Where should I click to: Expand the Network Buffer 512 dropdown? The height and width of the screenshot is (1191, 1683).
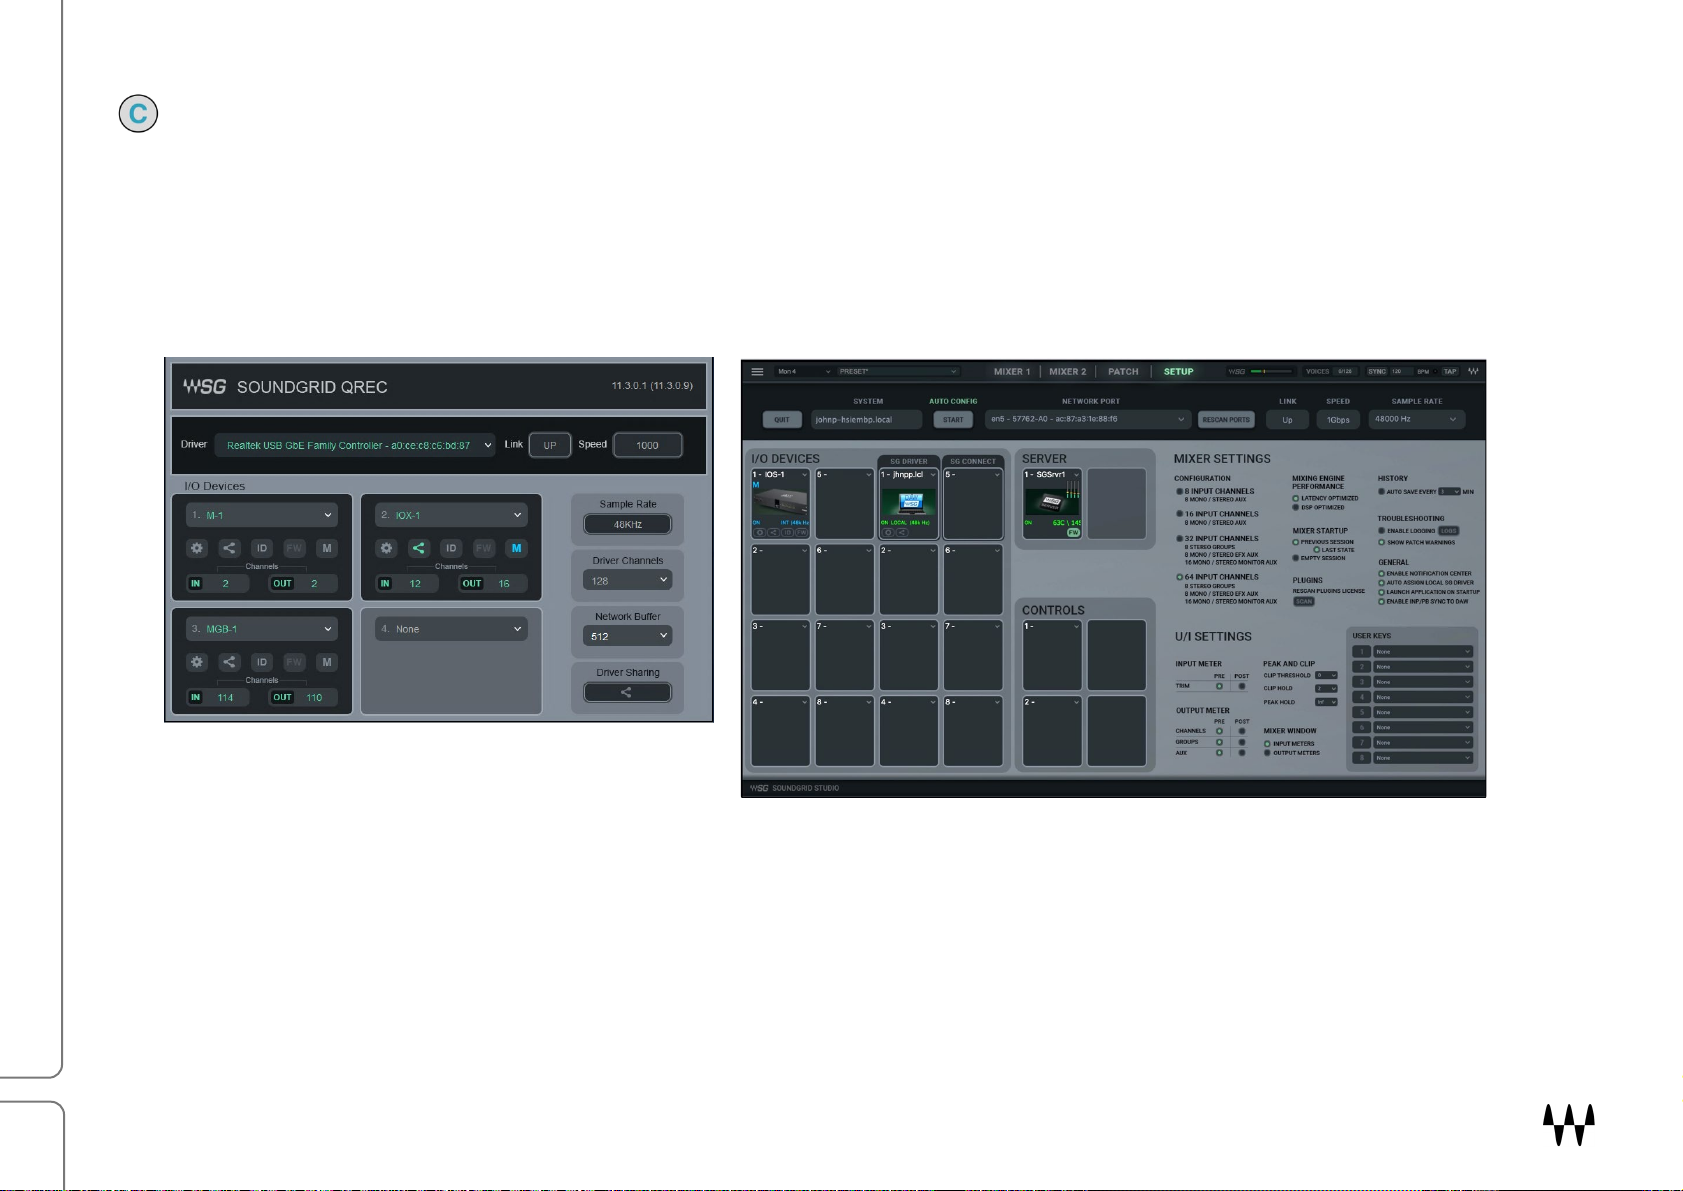point(627,636)
